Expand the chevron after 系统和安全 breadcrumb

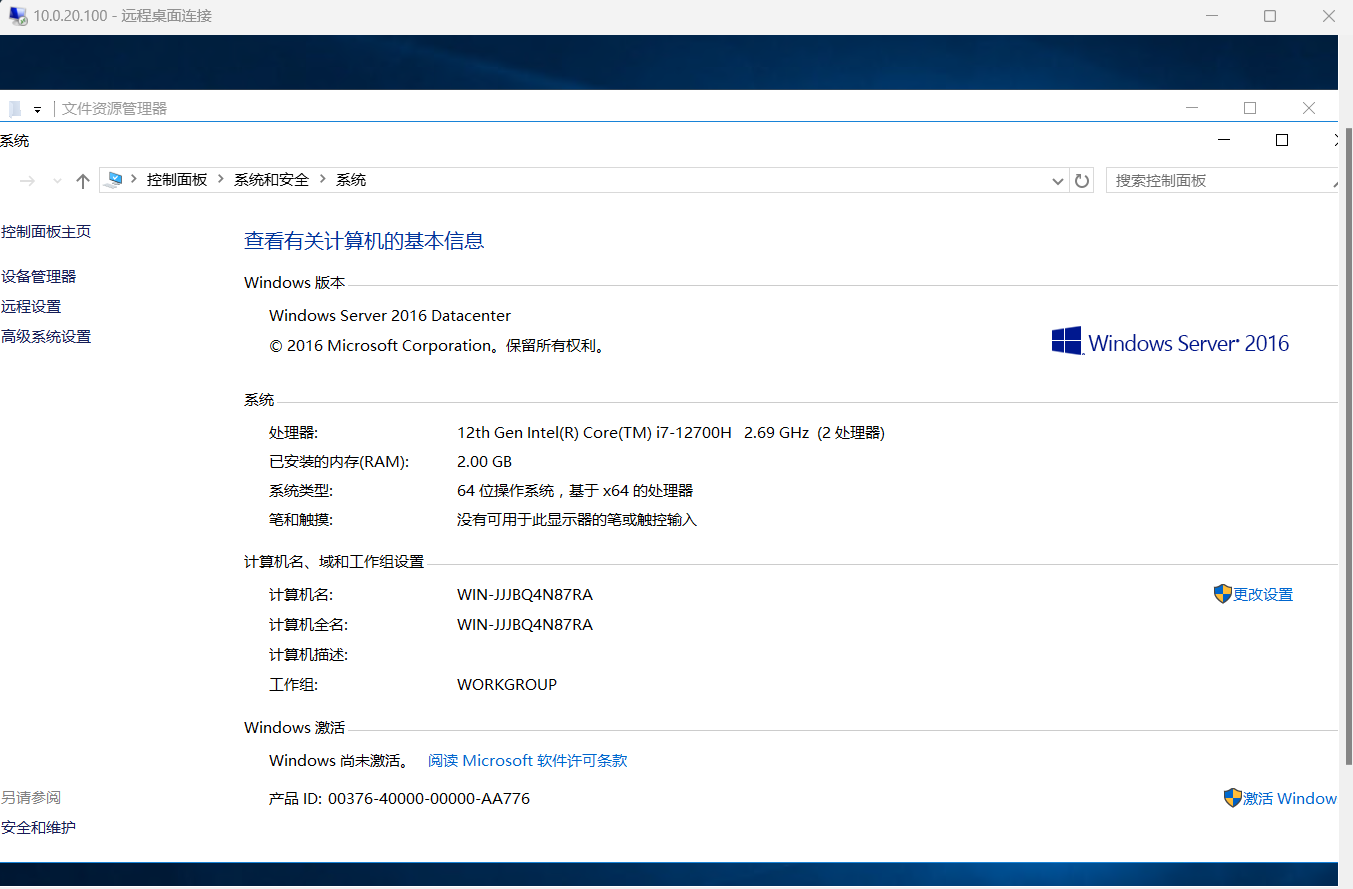click(x=323, y=180)
